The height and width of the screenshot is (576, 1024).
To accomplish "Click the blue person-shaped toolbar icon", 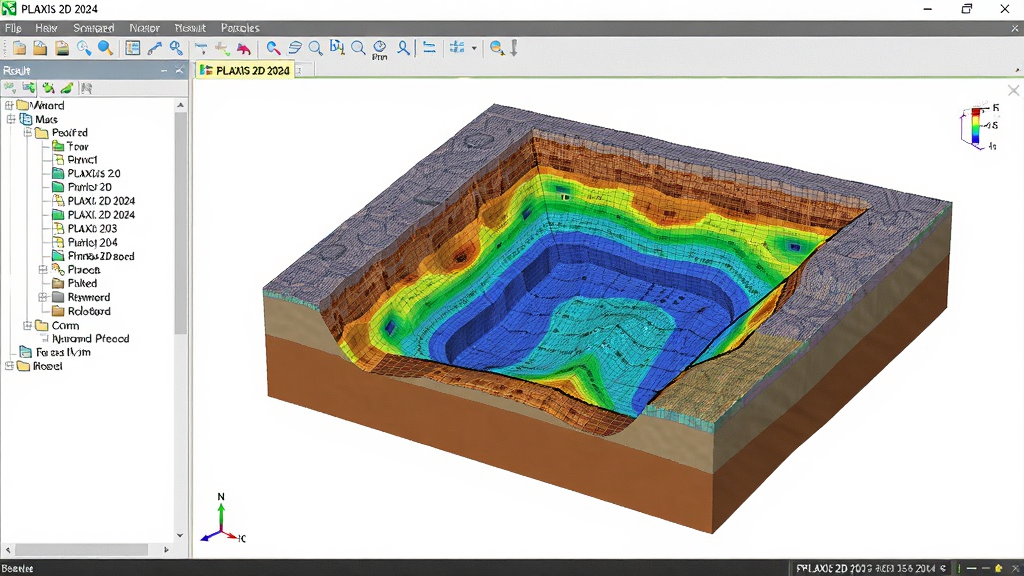I will pyautogui.click(x=404, y=48).
